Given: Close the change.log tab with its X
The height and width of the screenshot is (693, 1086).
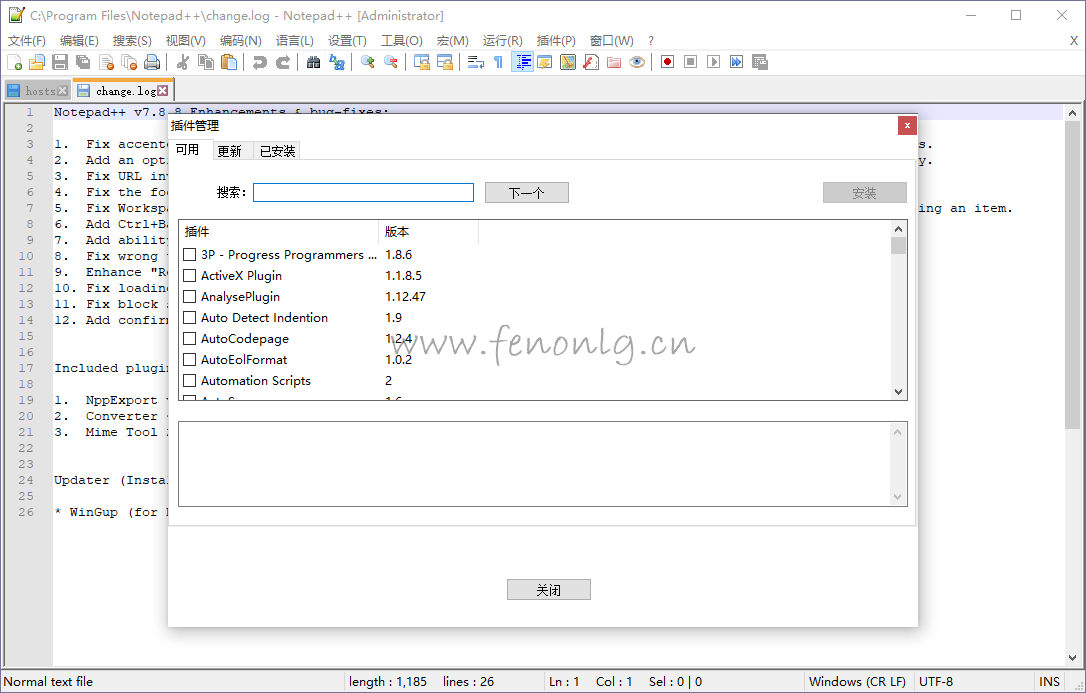Looking at the screenshot, I should click(162, 91).
